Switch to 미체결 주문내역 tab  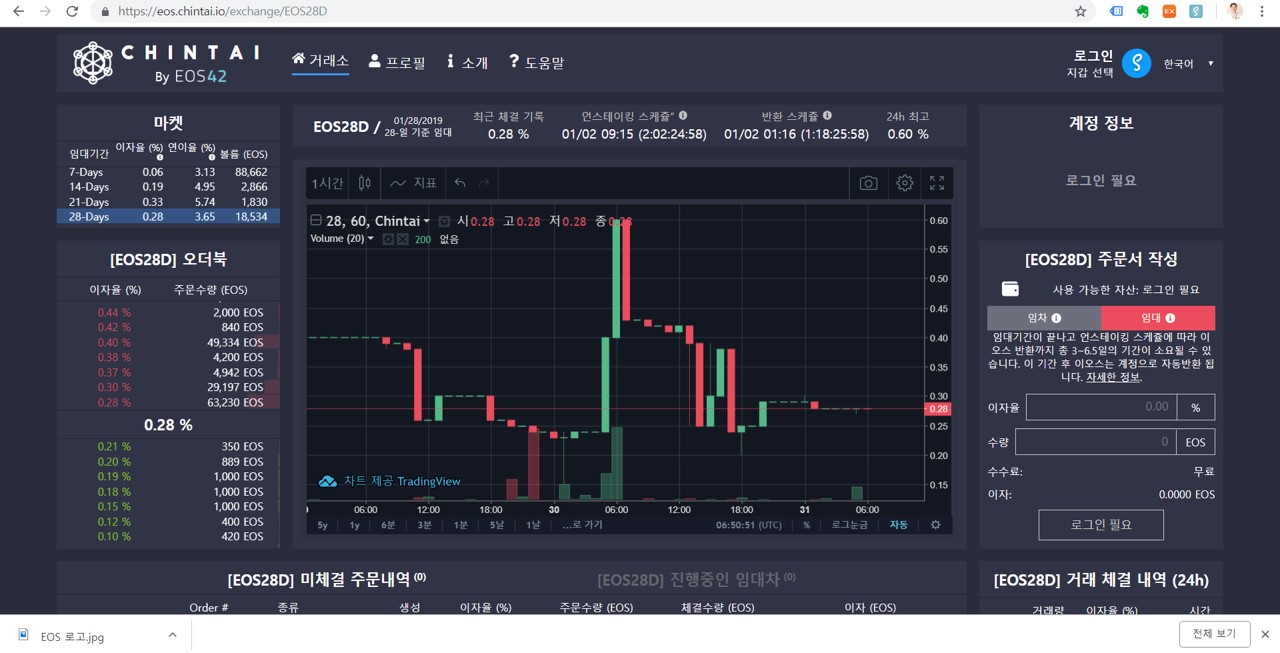(326, 579)
